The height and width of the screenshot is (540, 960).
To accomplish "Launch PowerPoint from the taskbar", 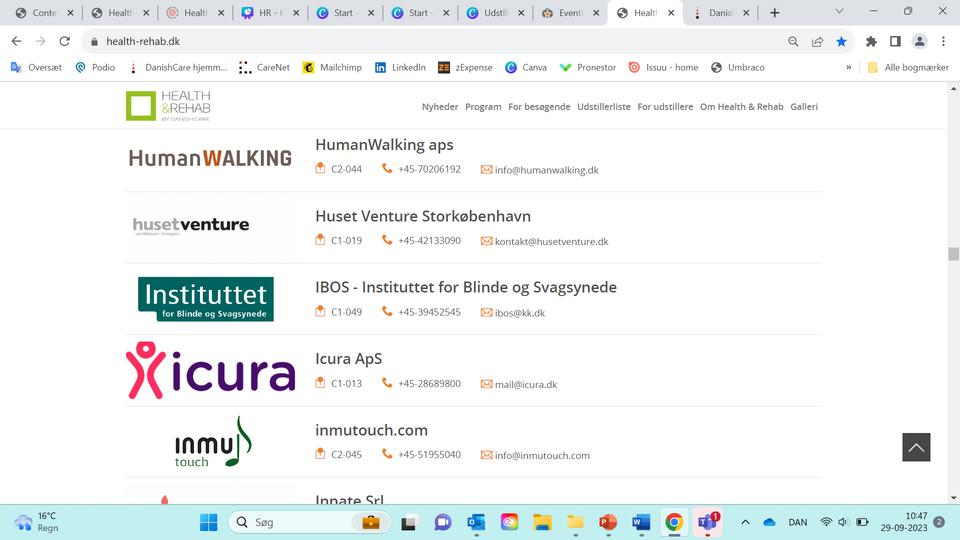I will point(608,522).
